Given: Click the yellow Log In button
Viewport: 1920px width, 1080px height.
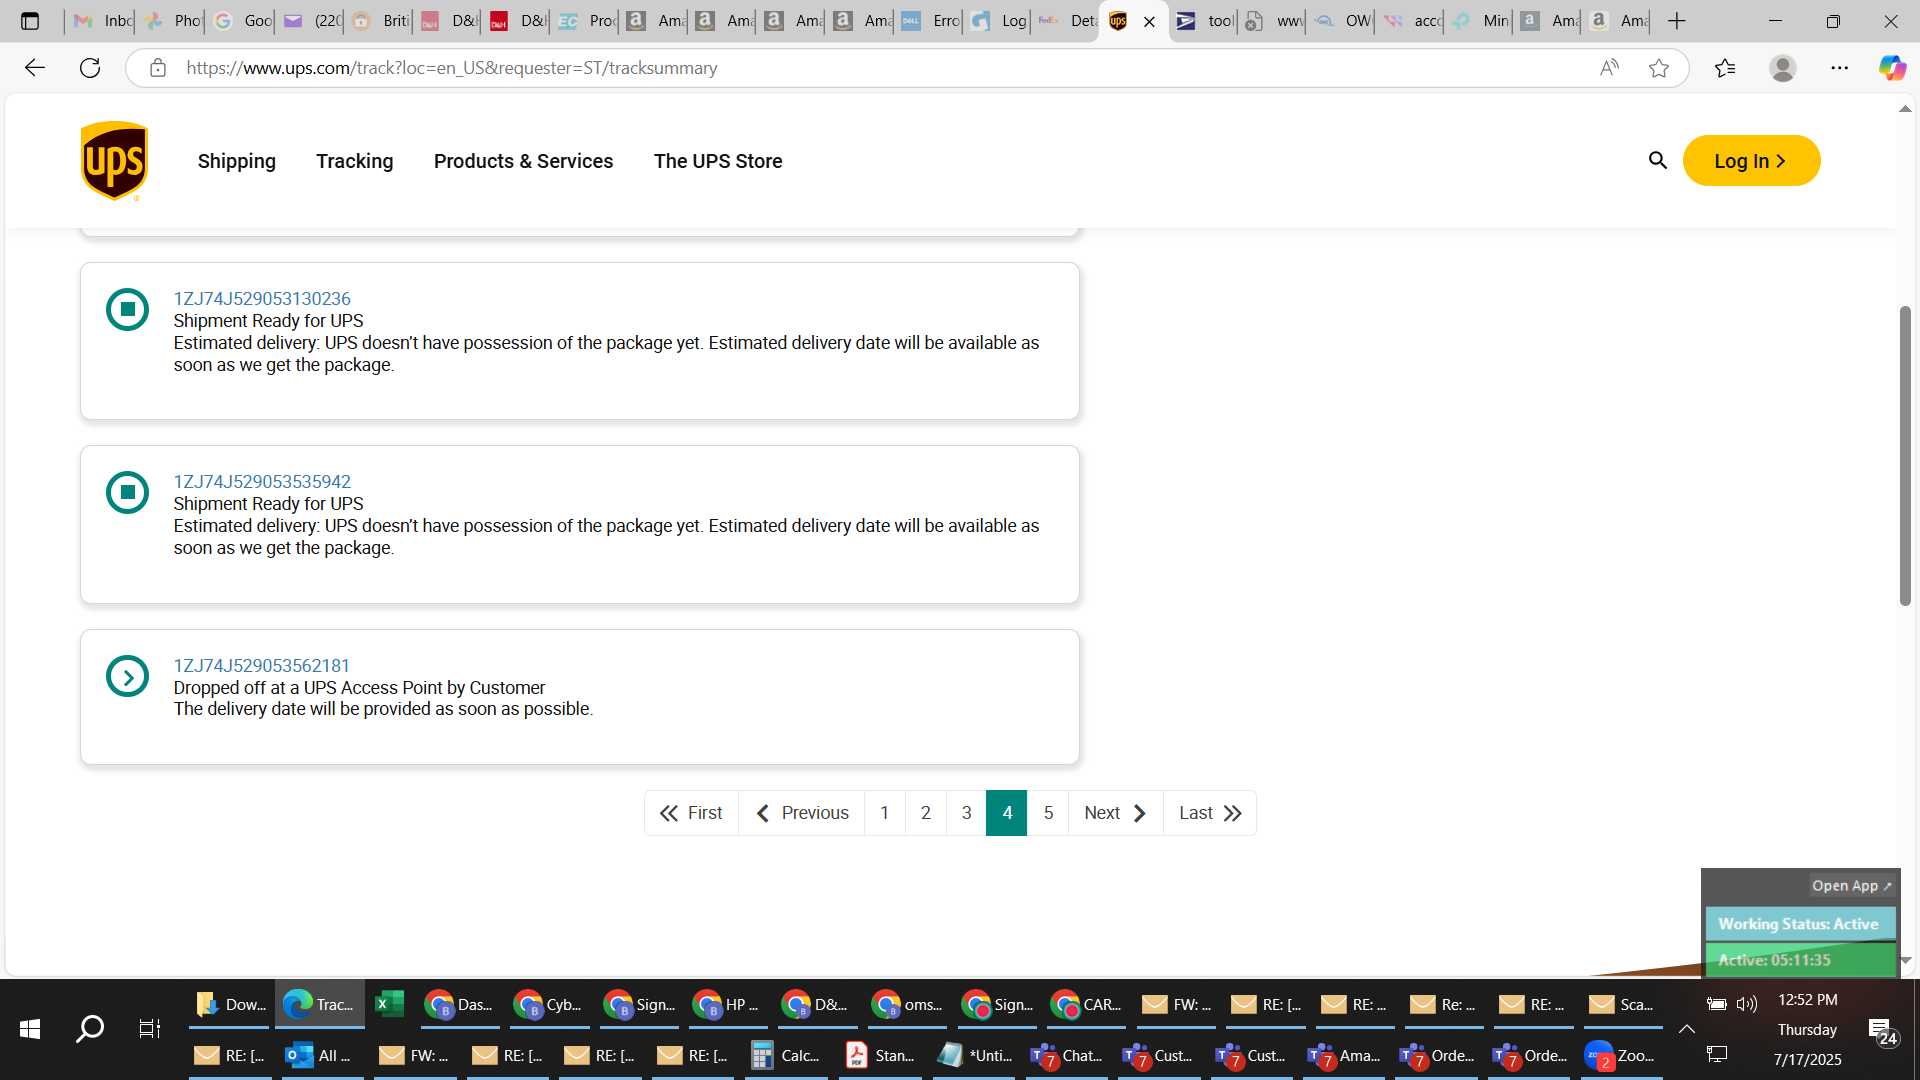Looking at the screenshot, I should (1751, 161).
